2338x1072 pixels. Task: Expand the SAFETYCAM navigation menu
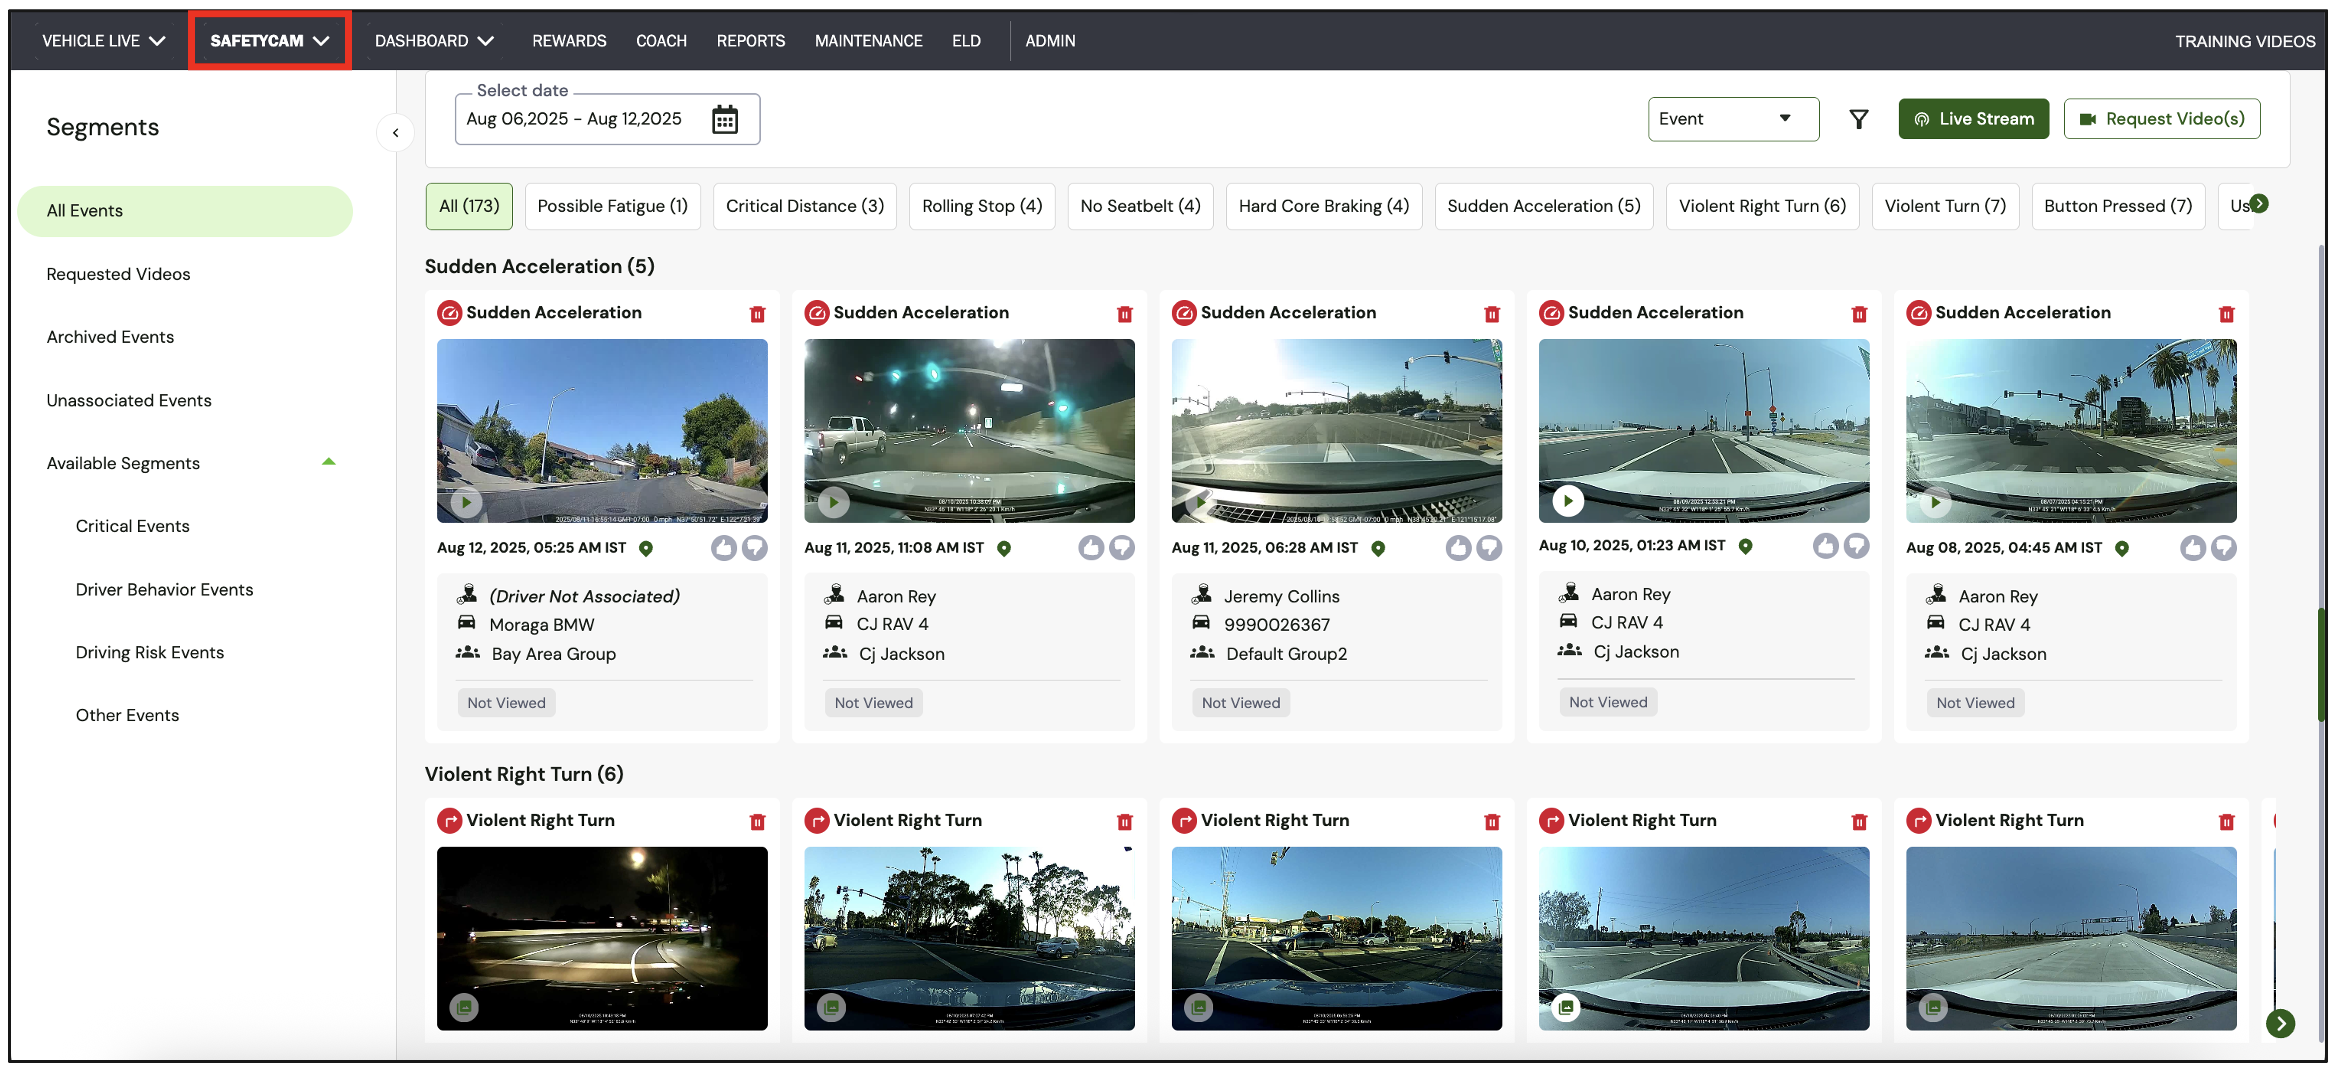click(269, 41)
